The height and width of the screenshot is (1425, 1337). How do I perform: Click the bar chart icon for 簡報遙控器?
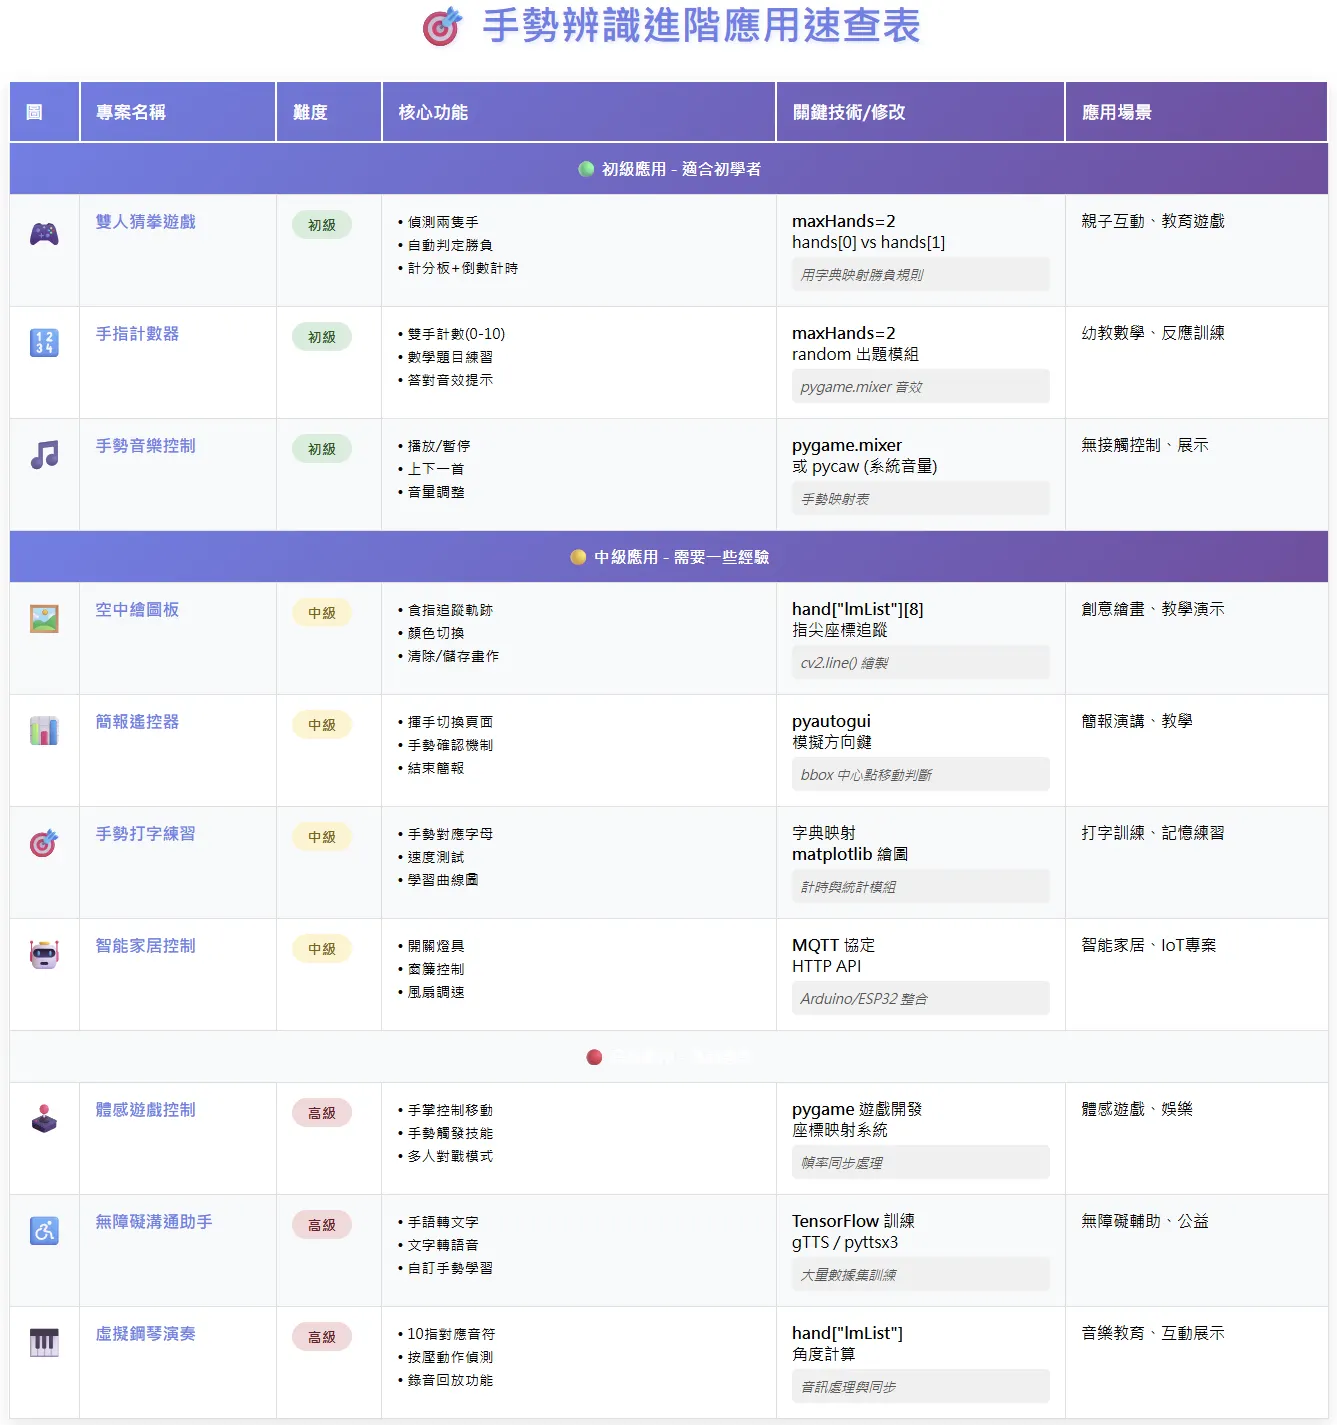pyautogui.click(x=44, y=731)
